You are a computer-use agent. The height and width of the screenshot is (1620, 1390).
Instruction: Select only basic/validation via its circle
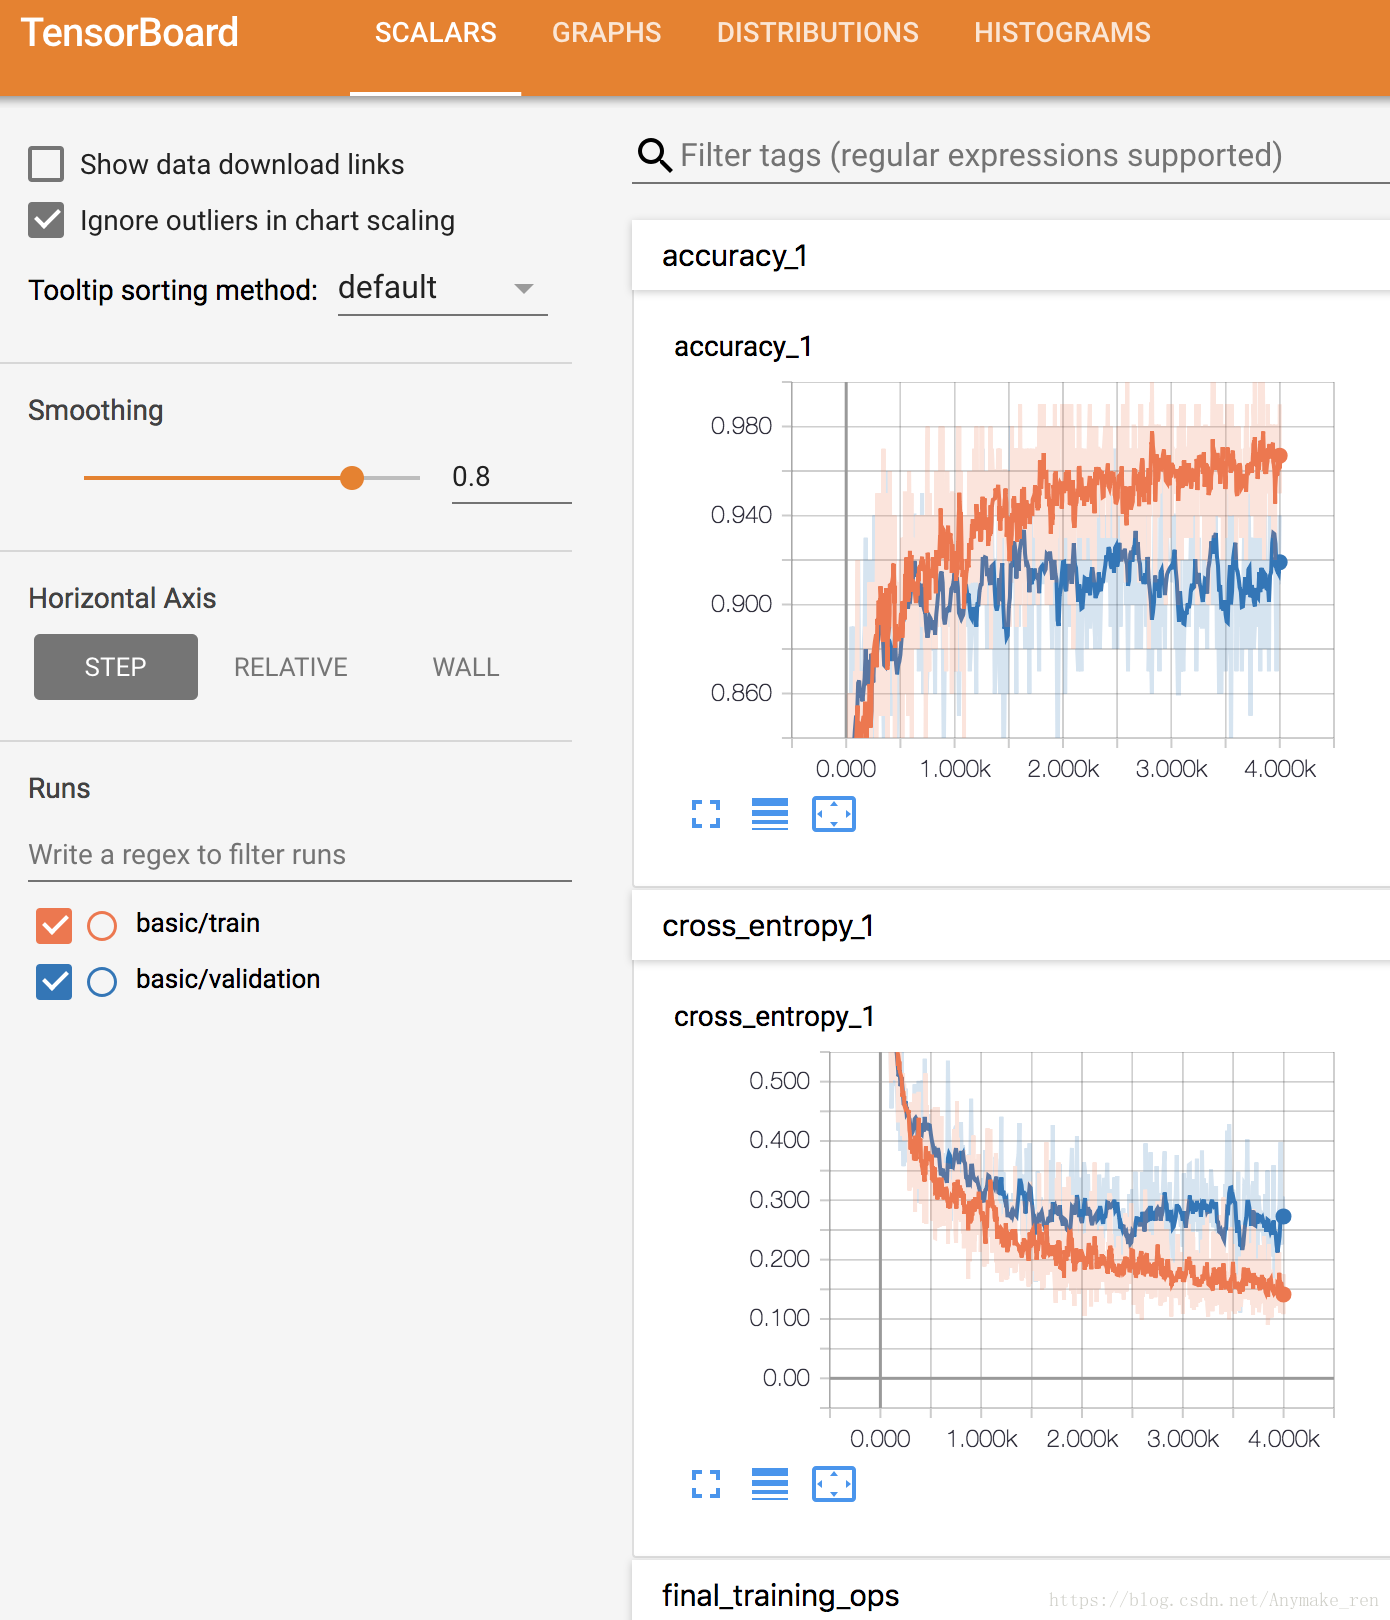pos(102,982)
